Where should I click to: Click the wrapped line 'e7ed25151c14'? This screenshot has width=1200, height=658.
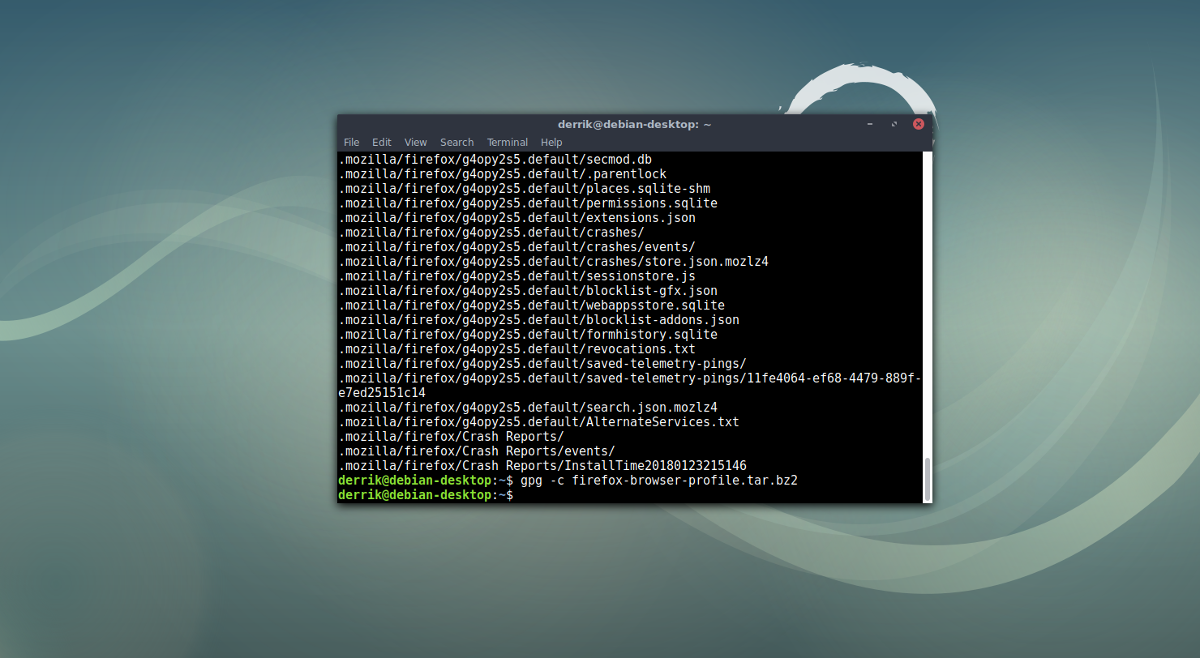click(382, 392)
